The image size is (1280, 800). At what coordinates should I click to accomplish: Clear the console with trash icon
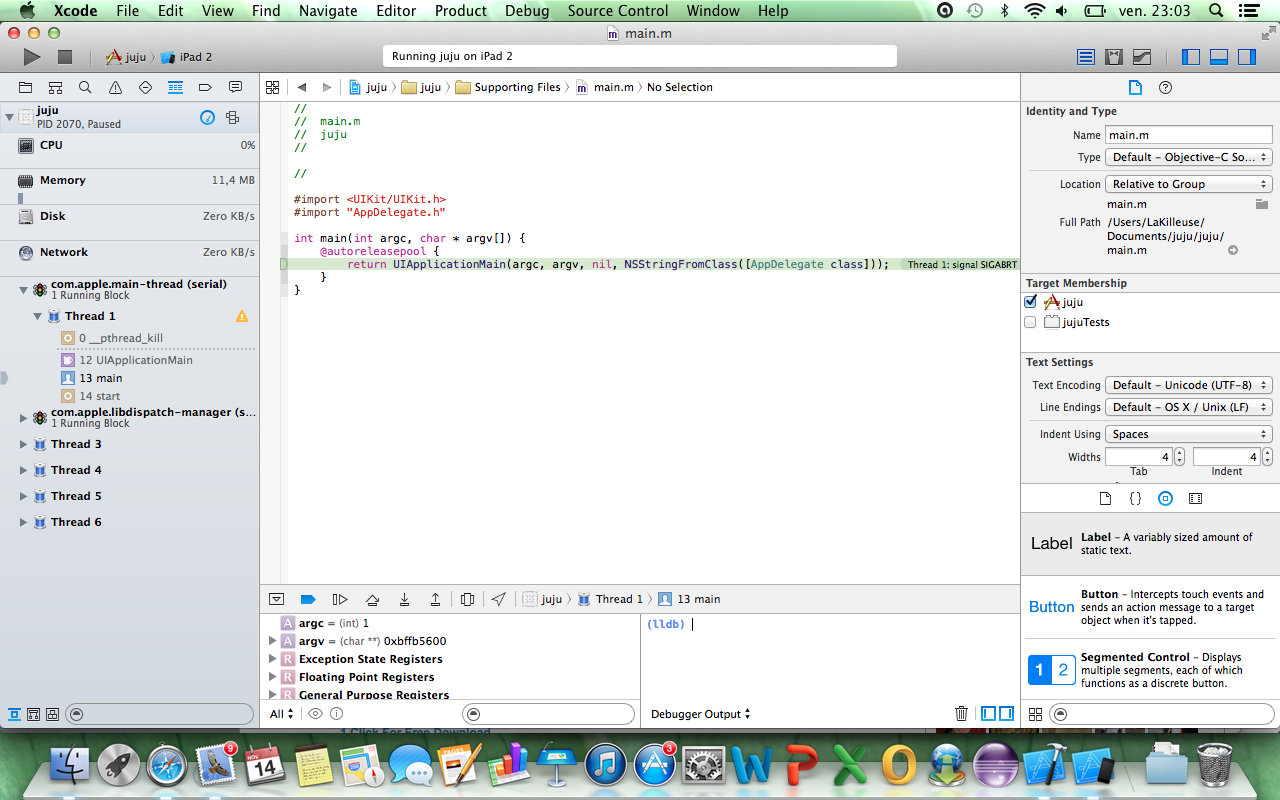(961, 713)
